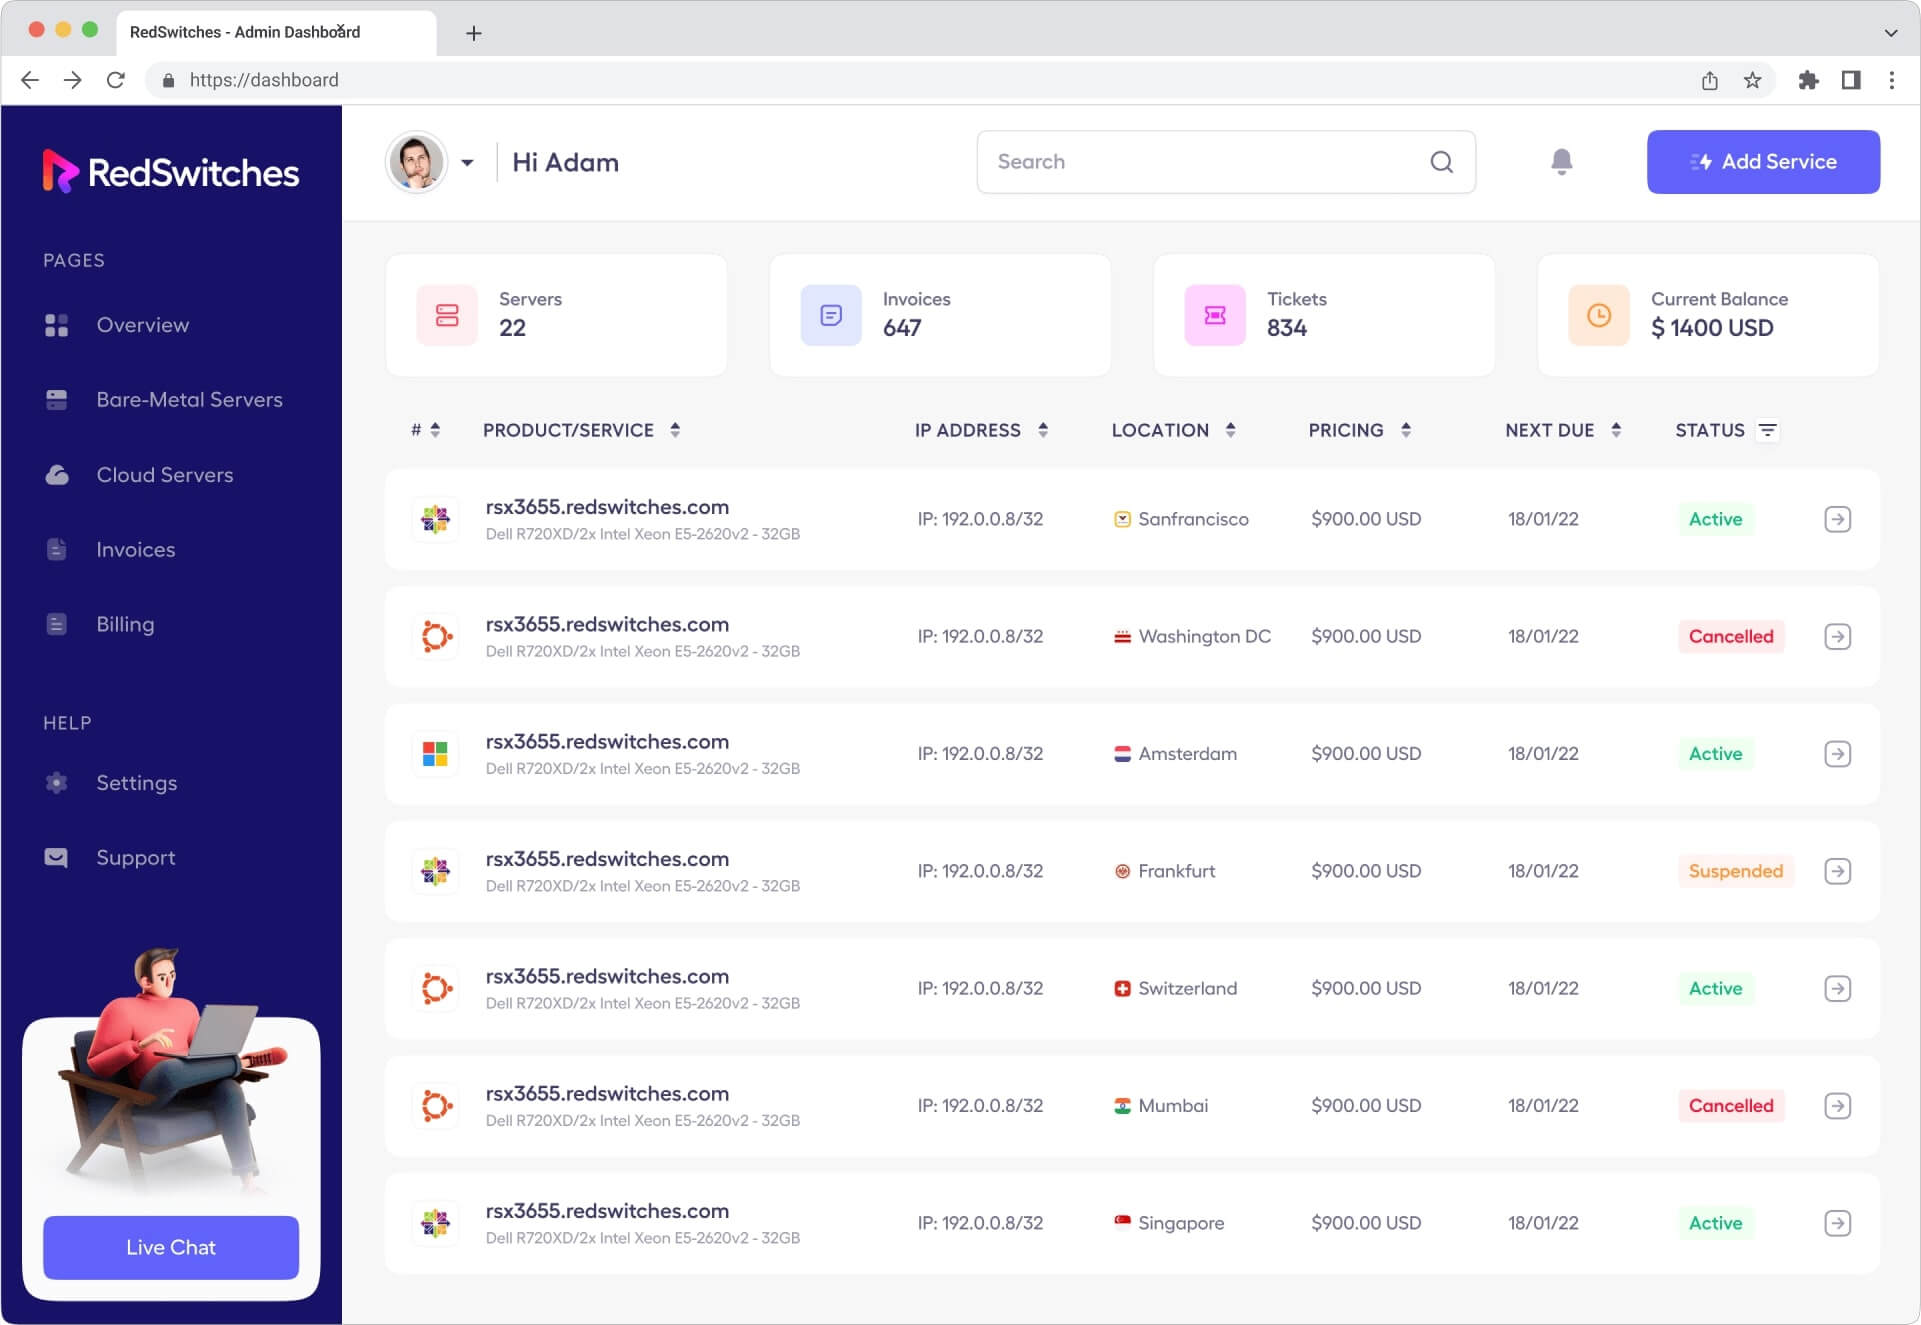Click the search magnifier icon
The image size is (1921, 1325).
(x=1441, y=162)
